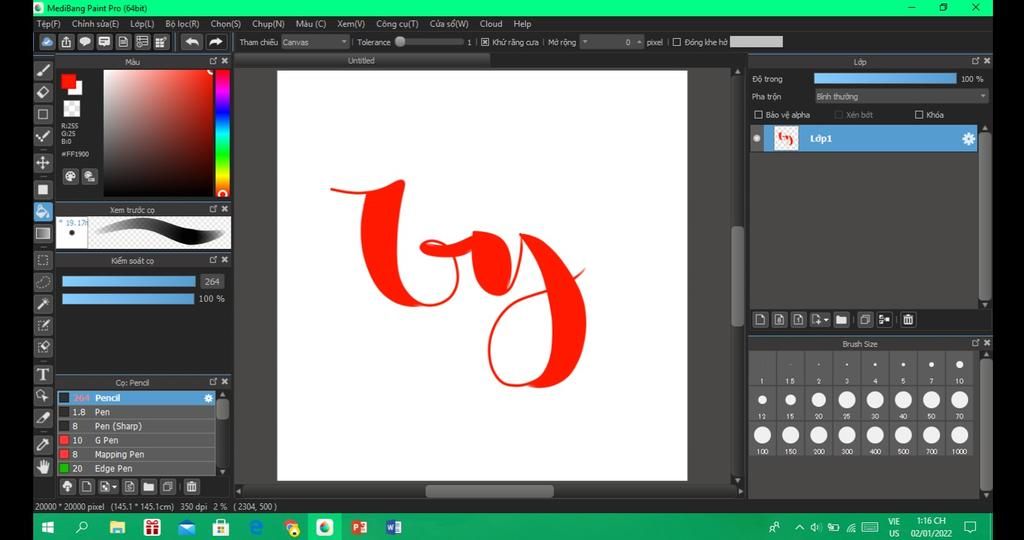Open the Bộ lọc(R) menu

click(x=182, y=24)
